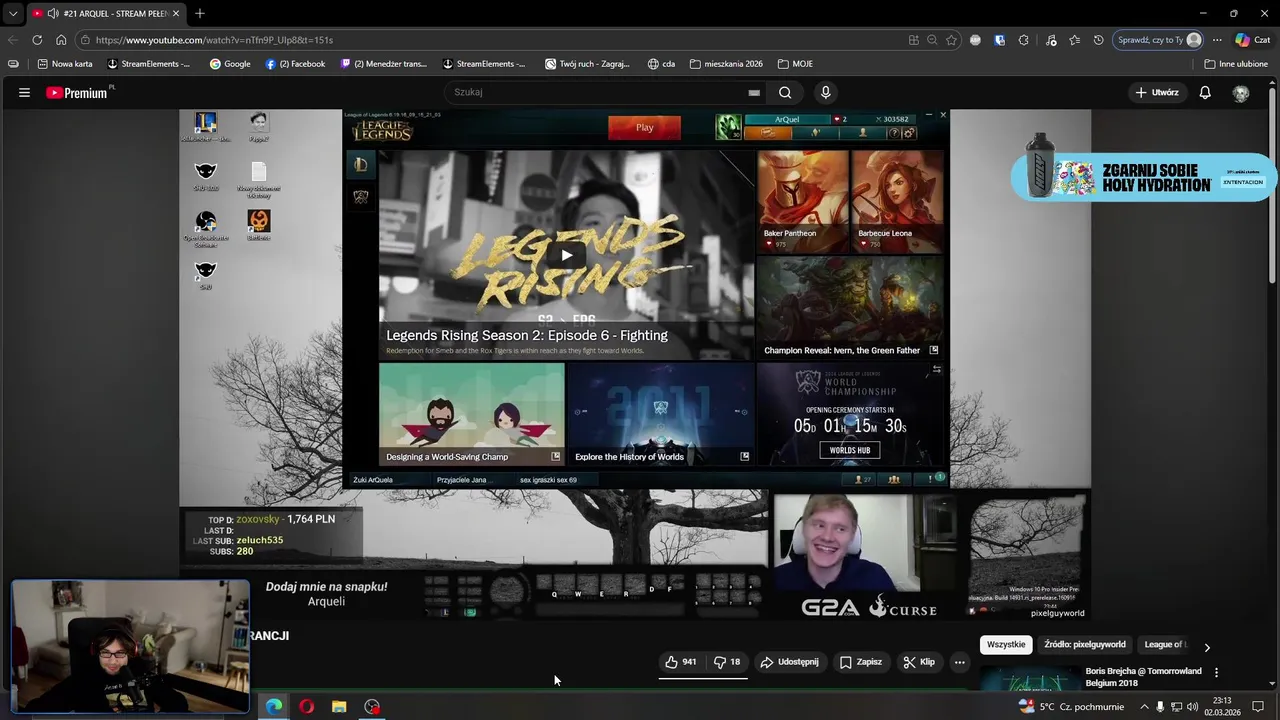1280x720 pixels.
Task: Click the play button on Legends Rising video
Action: click(x=566, y=255)
